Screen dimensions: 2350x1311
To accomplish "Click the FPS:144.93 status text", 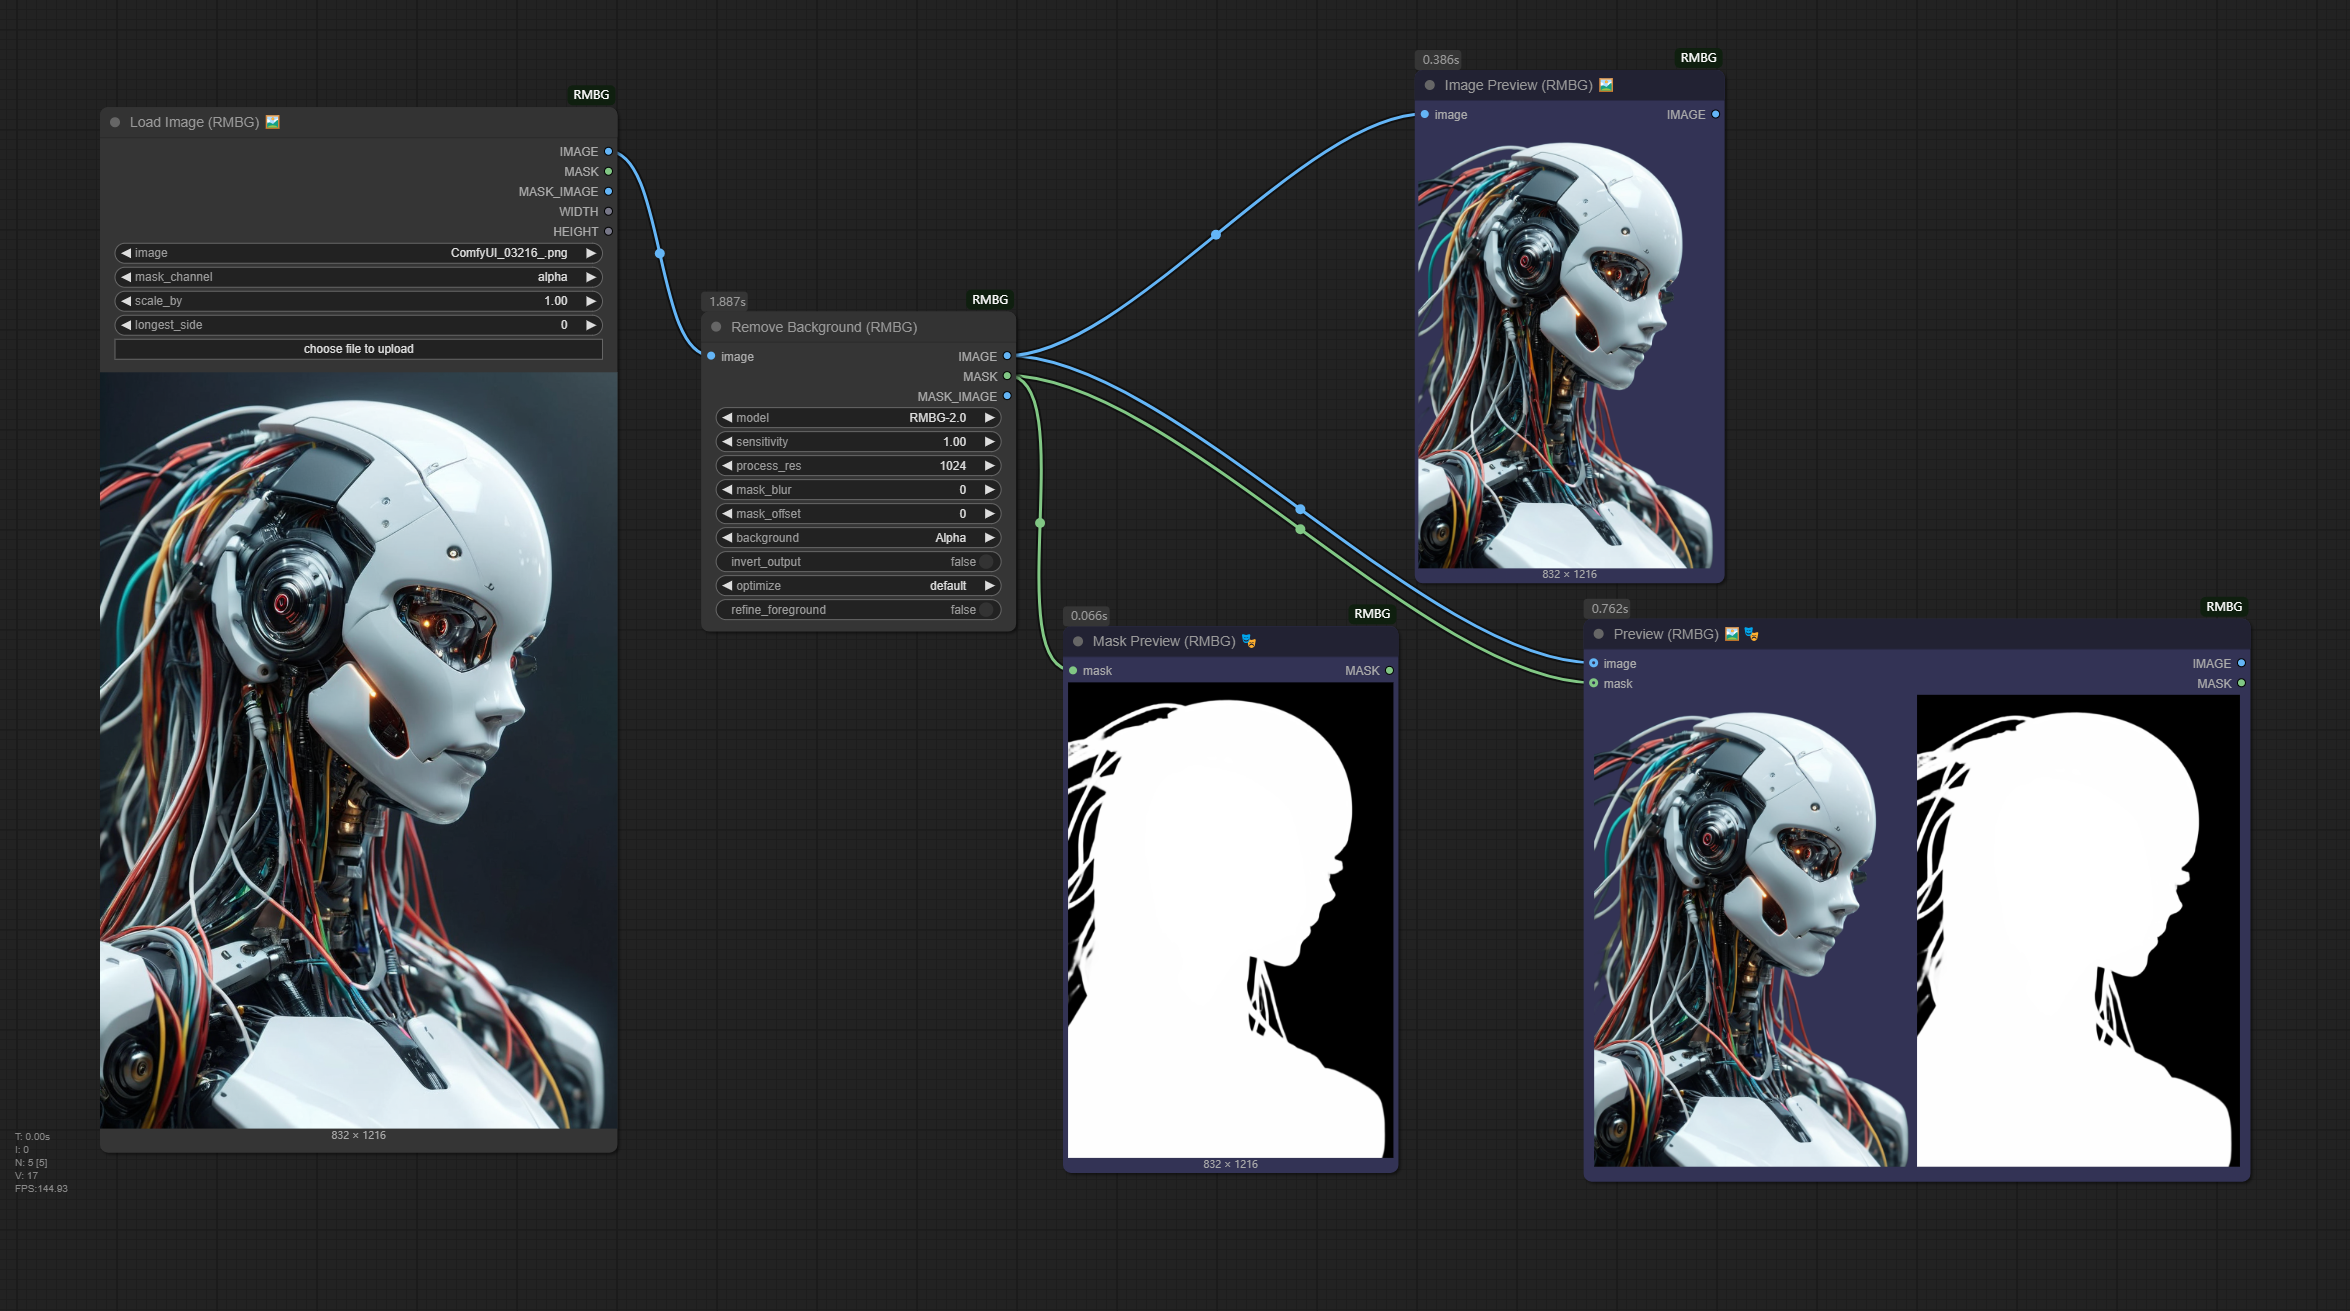I will click(x=41, y=1189).
